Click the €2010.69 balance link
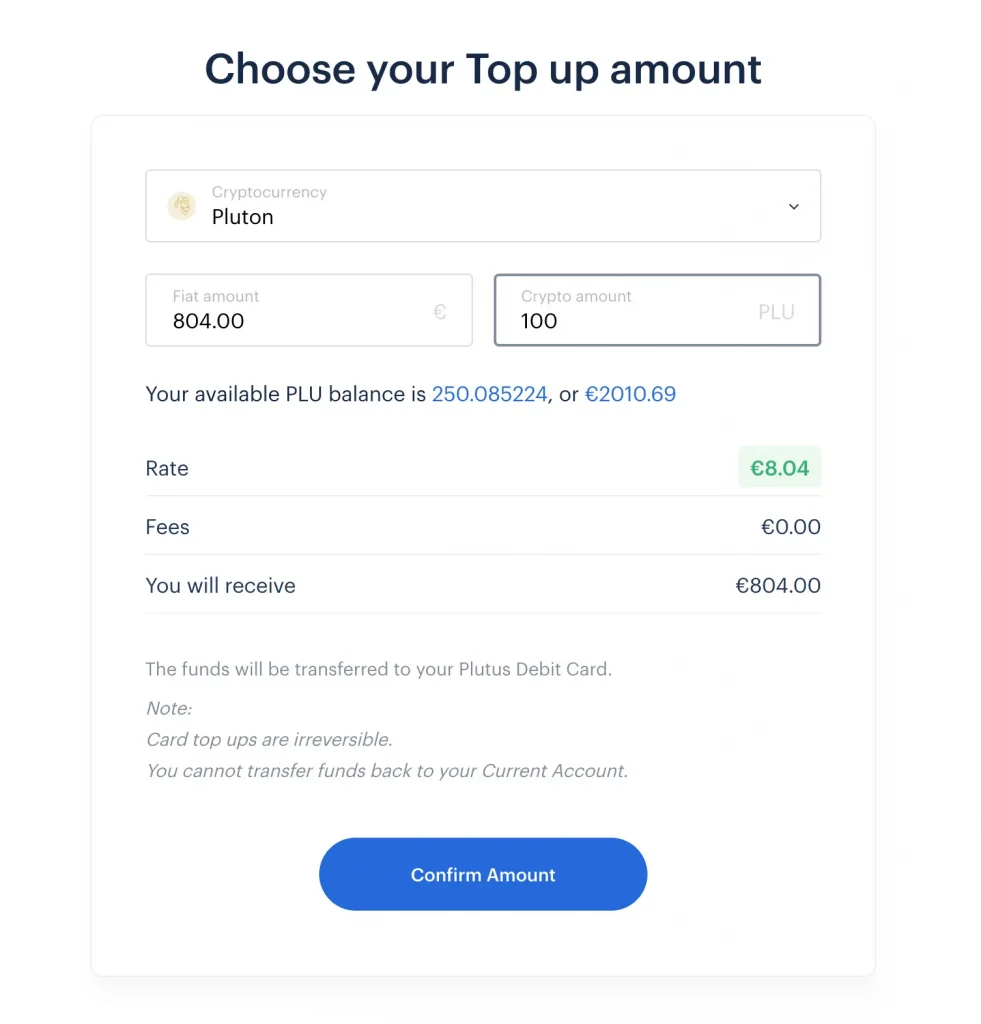This screenshot has height=1024, width=981. tap(630, 394)
